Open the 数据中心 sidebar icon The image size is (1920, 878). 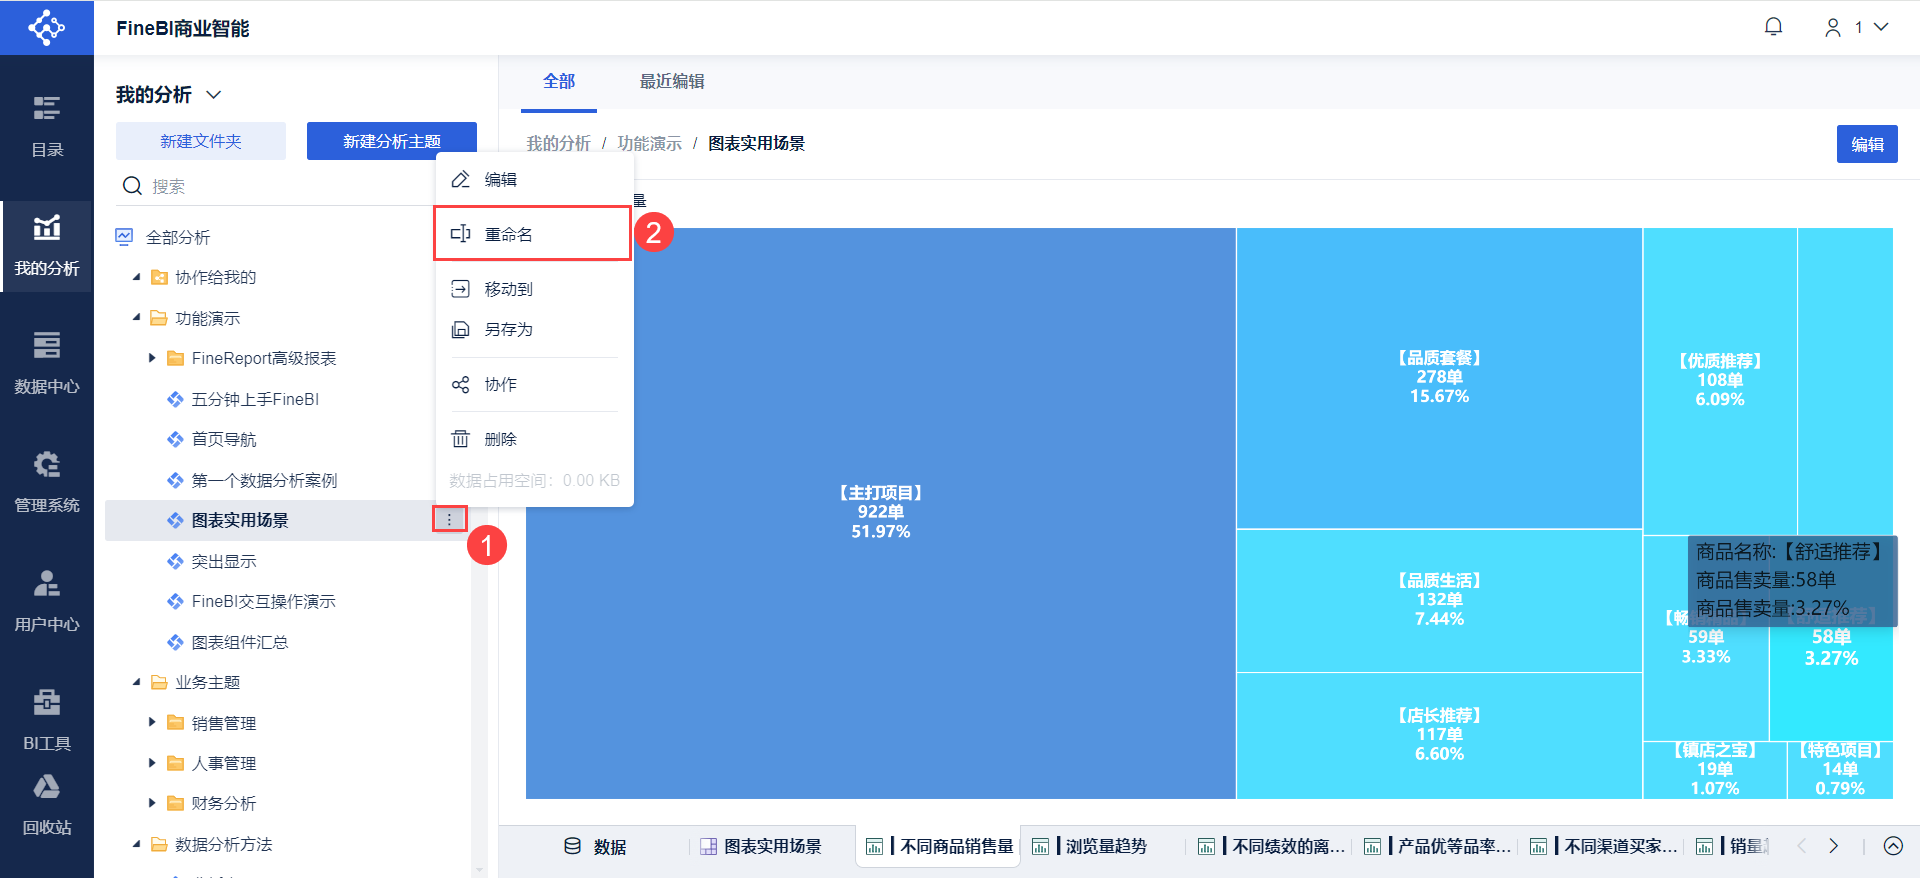click(x=47, y=345)
